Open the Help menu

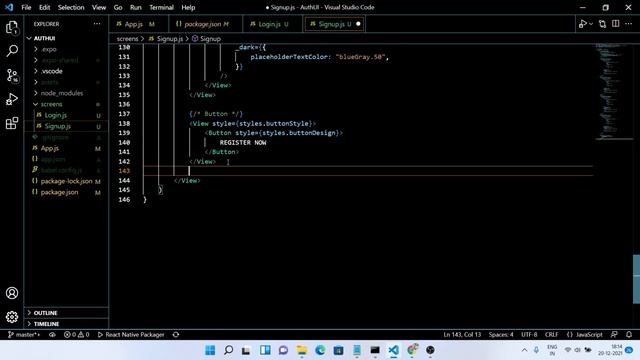click(188, 7)
